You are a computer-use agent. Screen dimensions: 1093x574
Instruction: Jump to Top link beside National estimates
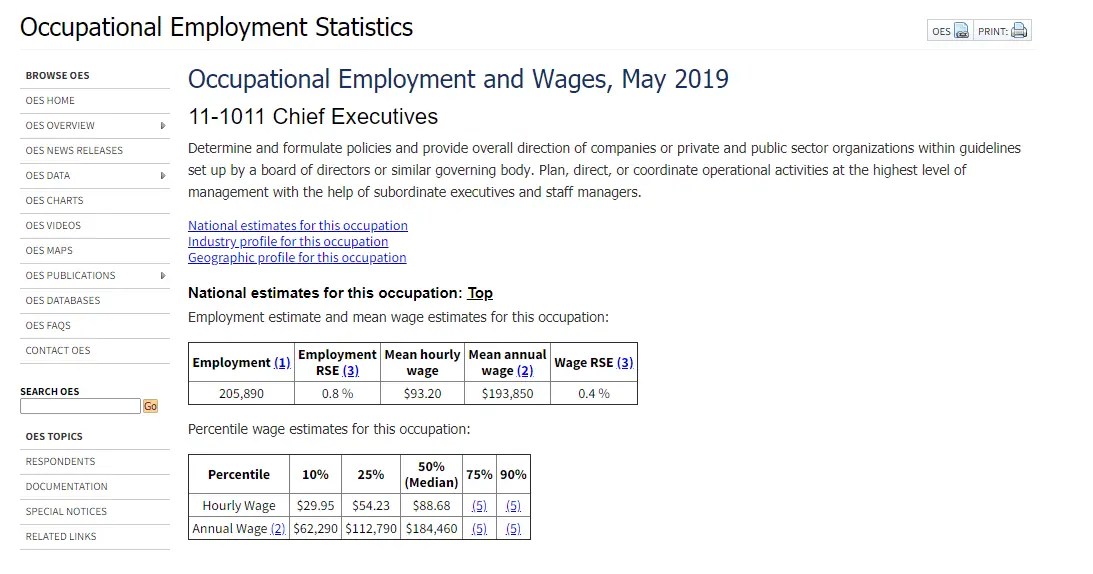coord(480,293)
